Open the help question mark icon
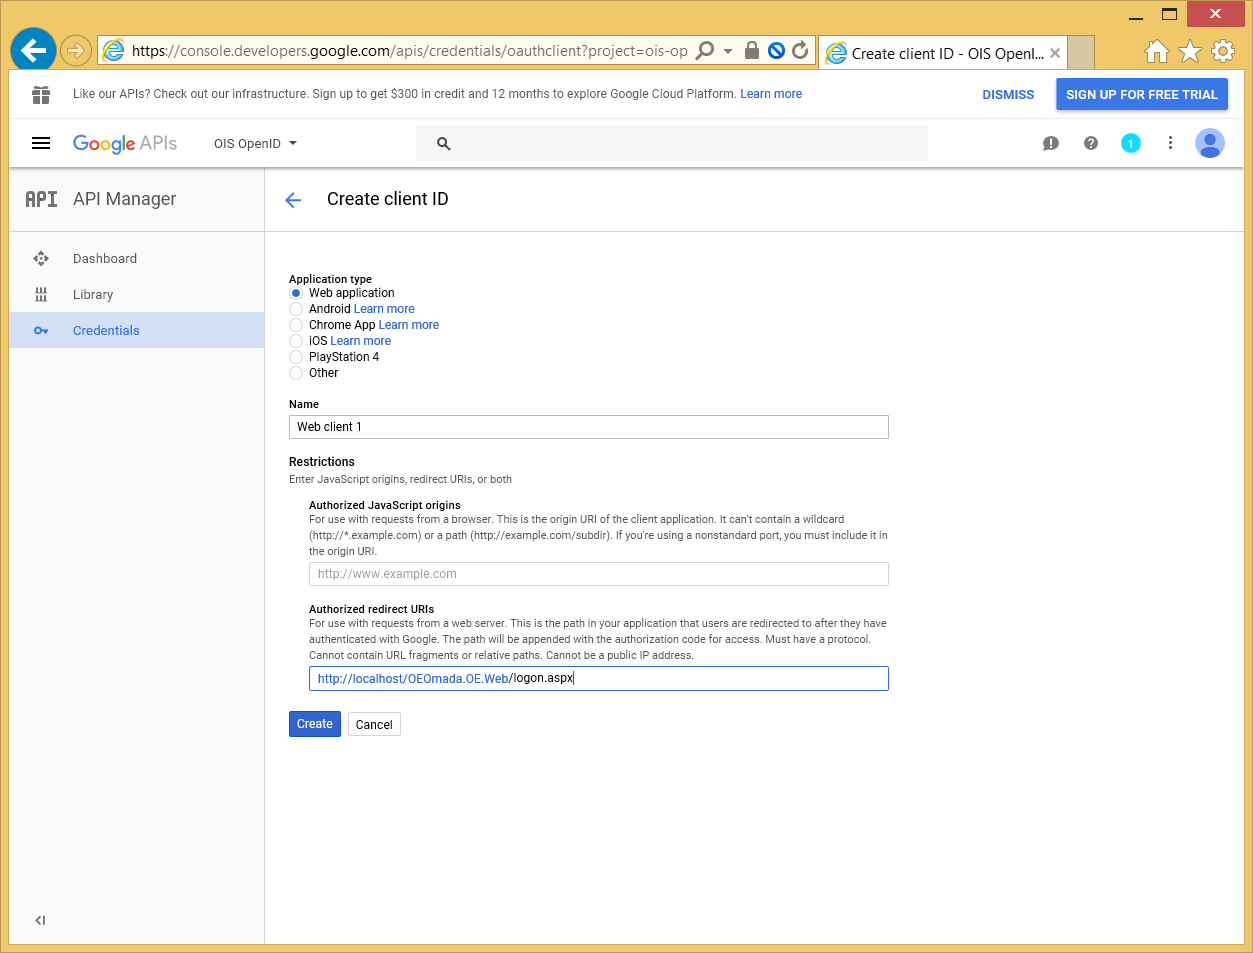Viewport: 1253px width, 953px height. point(1091,143)
